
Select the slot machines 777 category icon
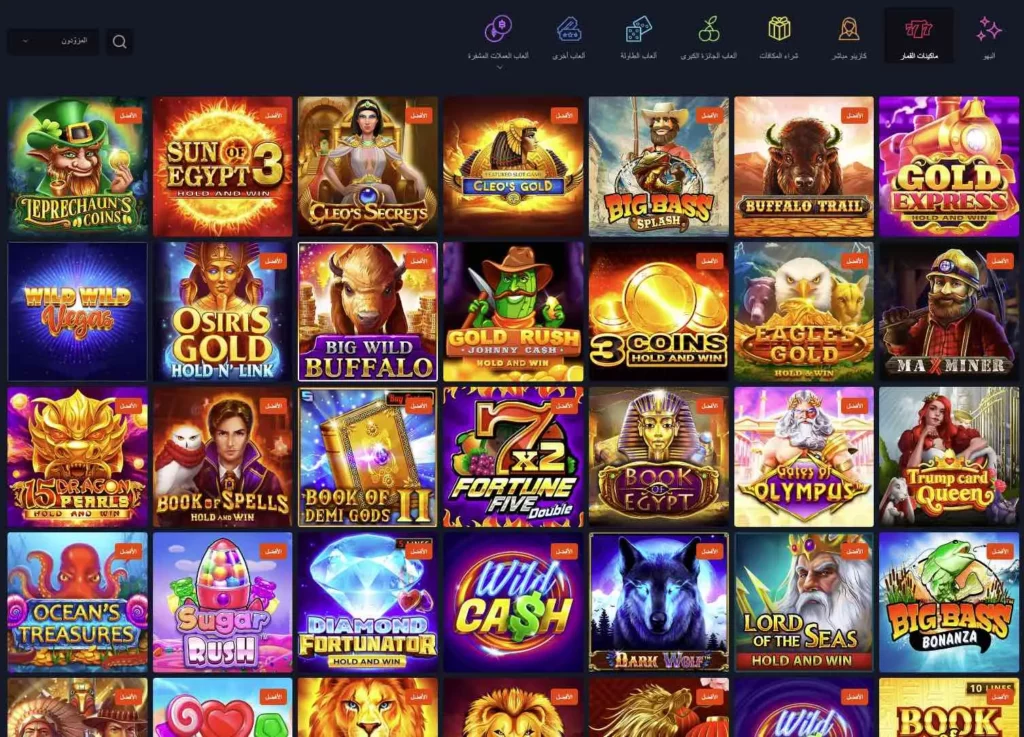pyautogui.click(x=918, y=29)
